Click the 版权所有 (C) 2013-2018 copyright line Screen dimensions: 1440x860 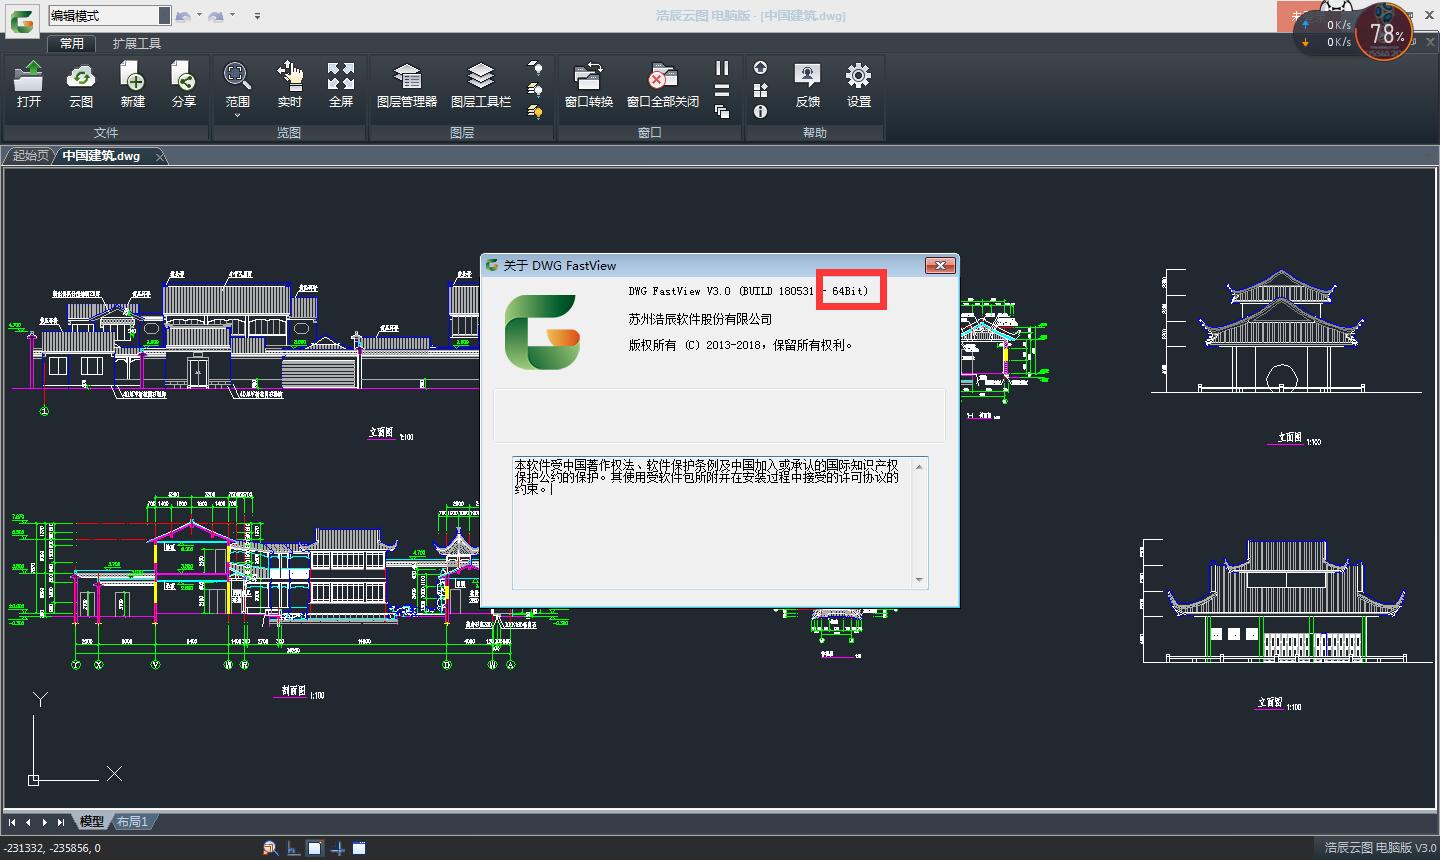[x=740, y=345]
